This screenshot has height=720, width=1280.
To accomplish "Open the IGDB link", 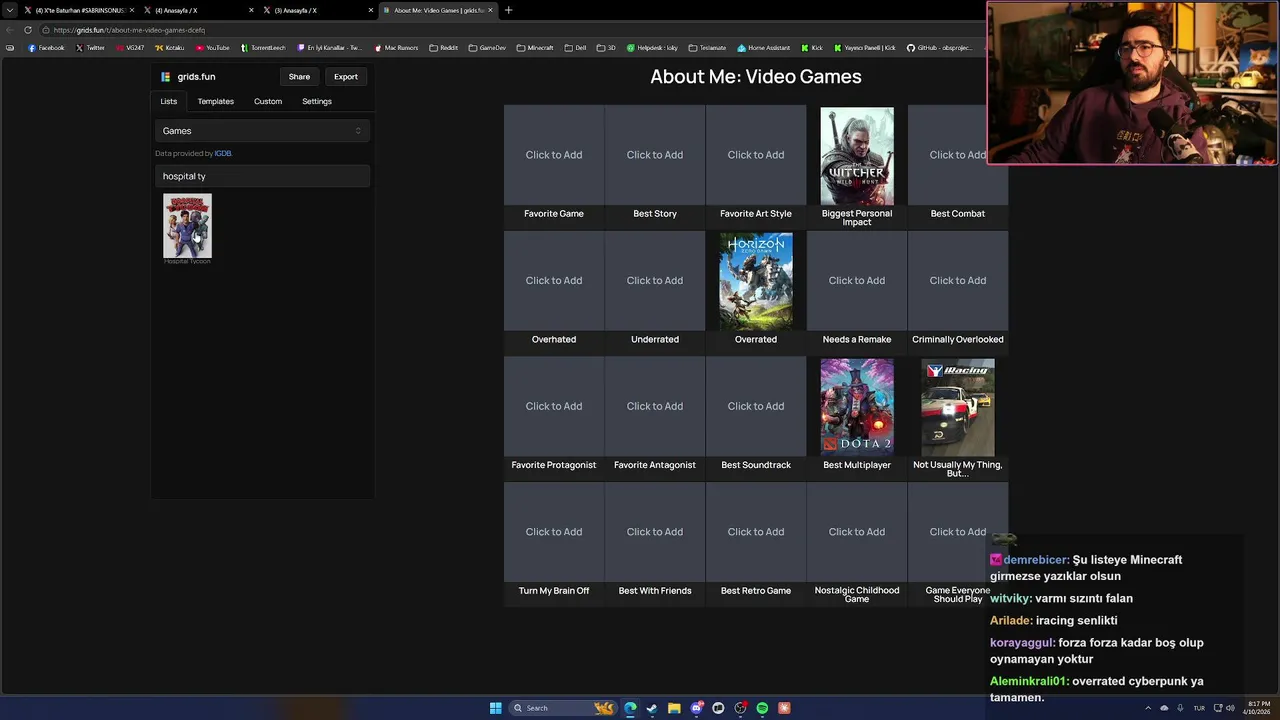I will 223,153.
